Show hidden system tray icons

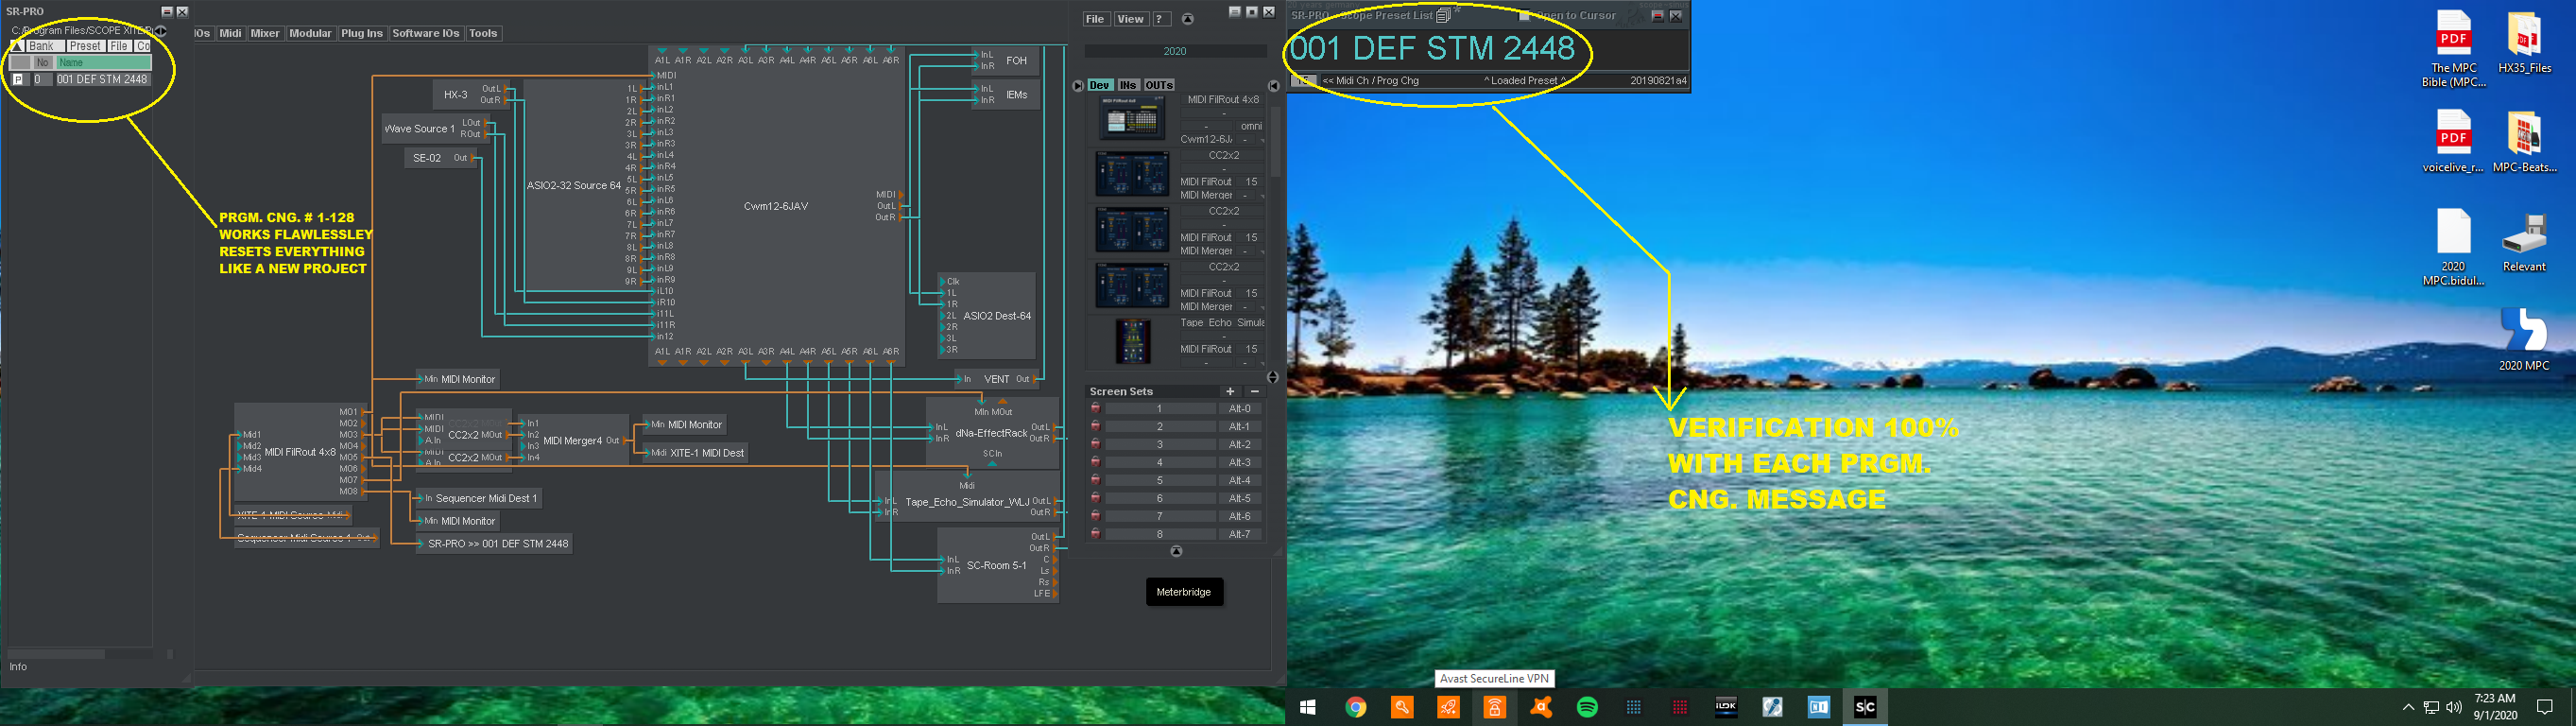pos(2408,707)
